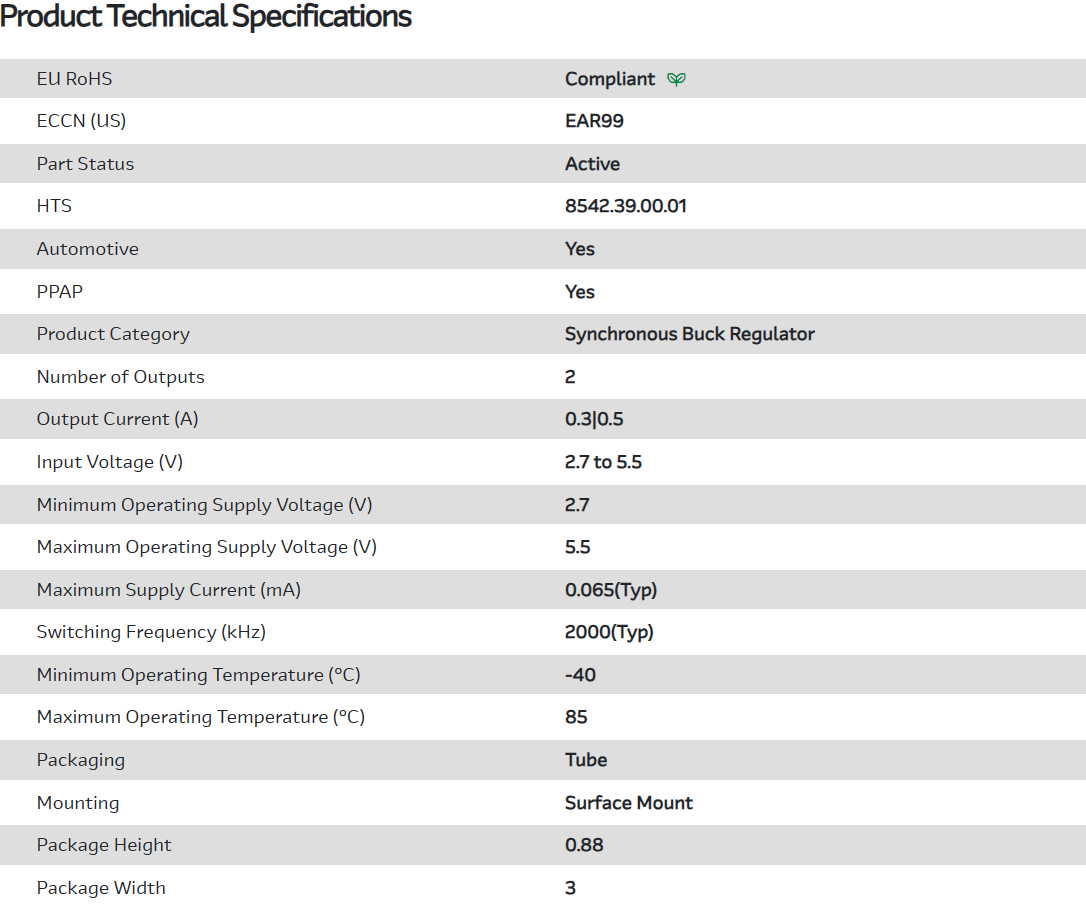Click the PPAP row label
This screenshot has width=1086, height=904.
tap(60, 292)
